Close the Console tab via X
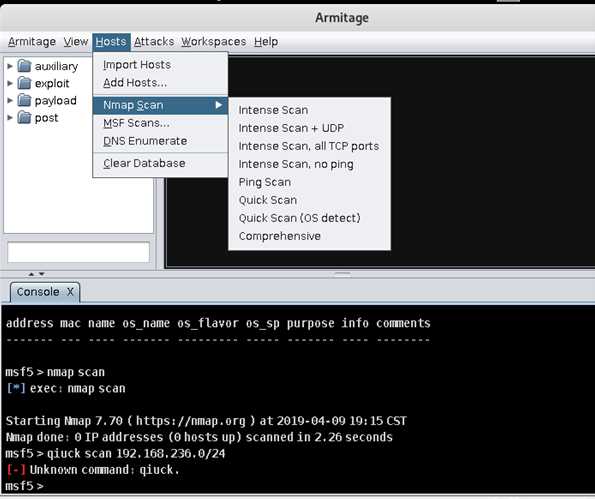 click(x=70, y=292)
